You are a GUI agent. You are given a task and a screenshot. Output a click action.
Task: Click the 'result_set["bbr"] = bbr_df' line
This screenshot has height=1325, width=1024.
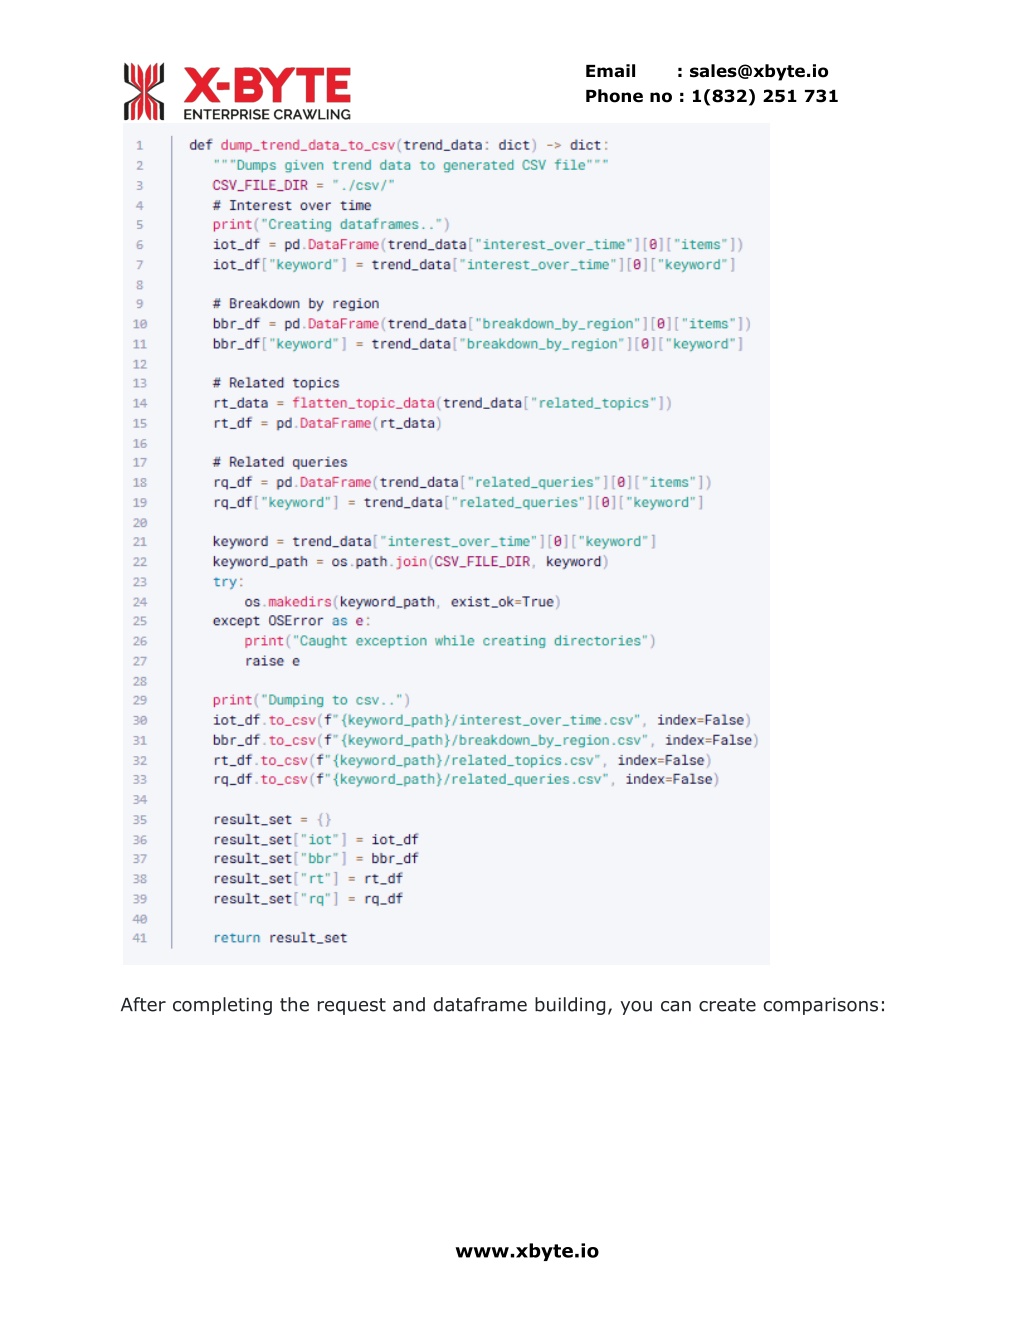click(316, 859)
